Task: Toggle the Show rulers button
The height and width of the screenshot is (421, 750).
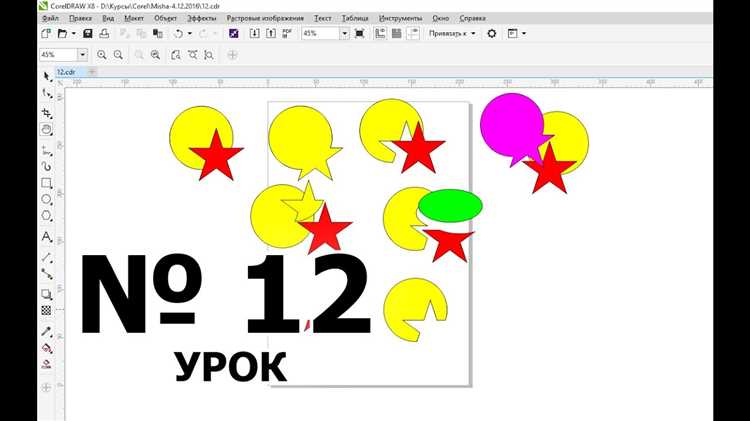Action: click(x=380, y=33)
